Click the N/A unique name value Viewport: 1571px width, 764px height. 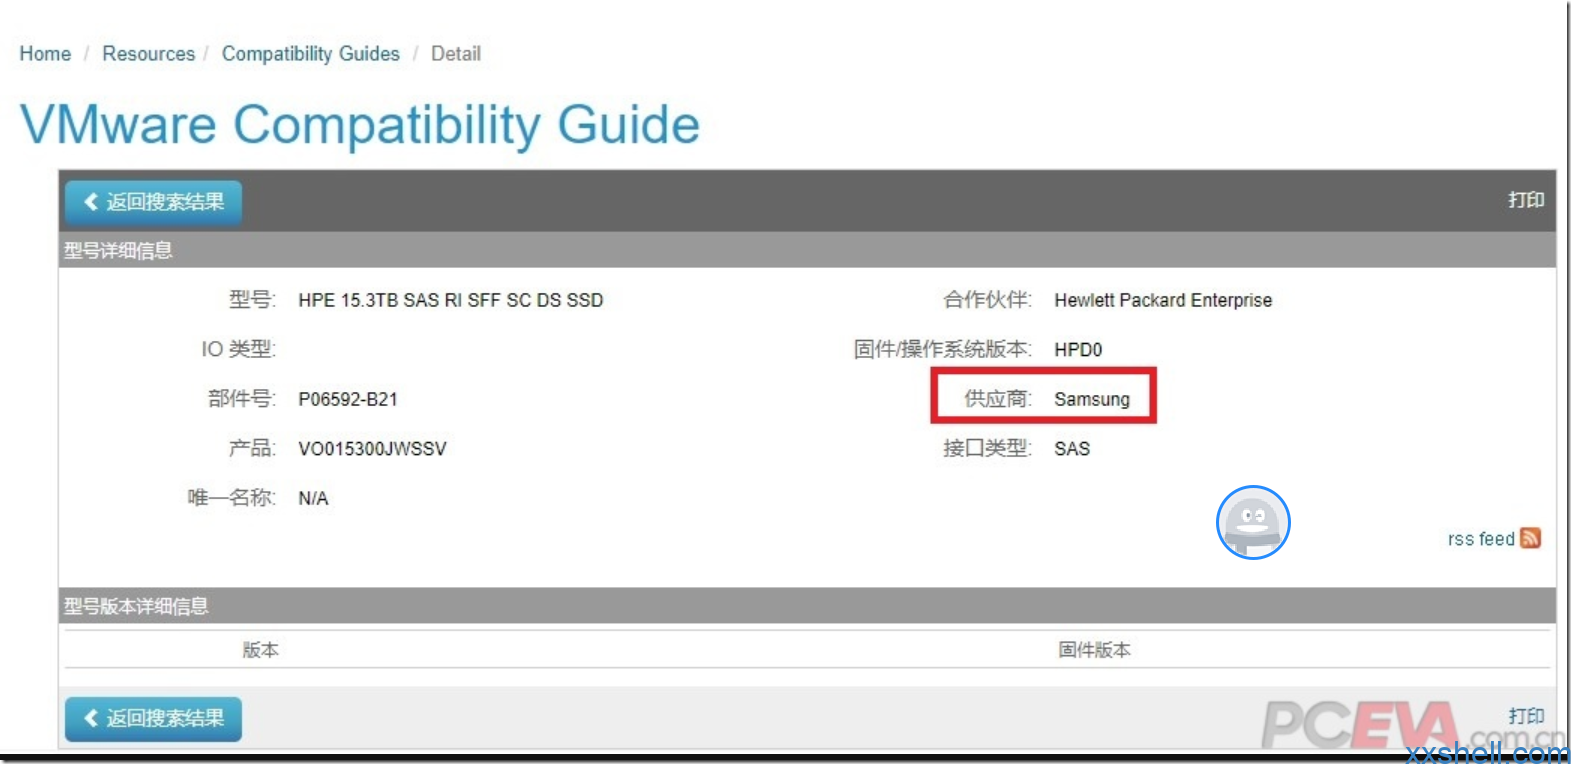click(313, 498)
